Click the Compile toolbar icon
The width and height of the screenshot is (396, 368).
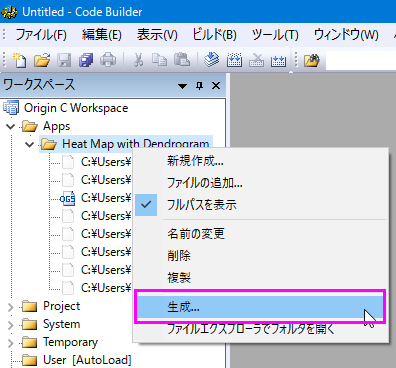pos(212,60)
